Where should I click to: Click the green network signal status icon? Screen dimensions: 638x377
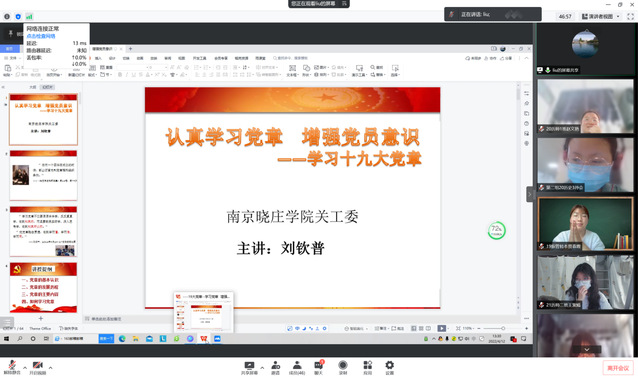coord(29,17)
